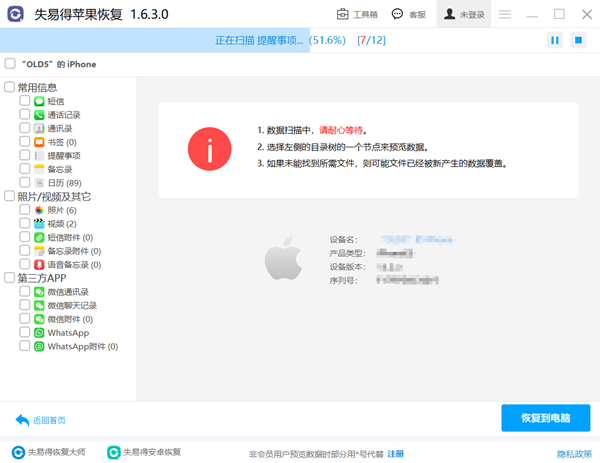Select the 第三方APP category node
The height and width of the screenshot is (463, 600).
(42, 278)
